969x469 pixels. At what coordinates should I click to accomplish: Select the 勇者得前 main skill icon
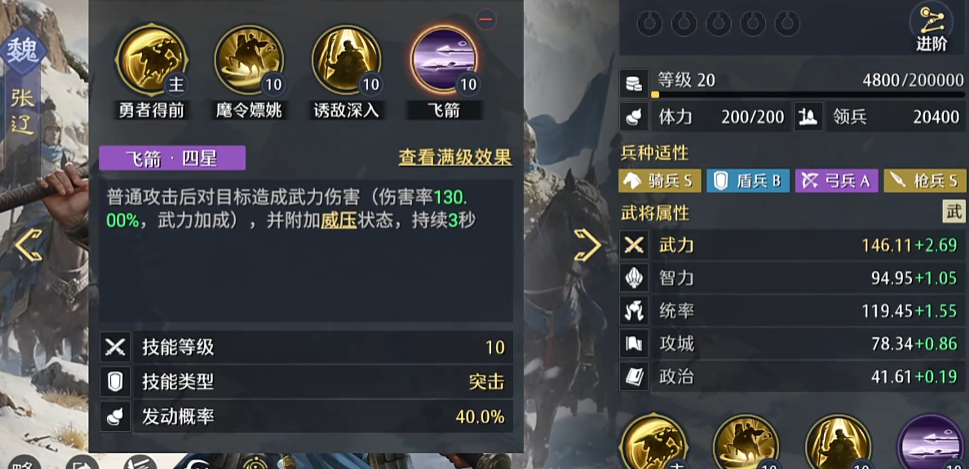(x=151, y=59)
